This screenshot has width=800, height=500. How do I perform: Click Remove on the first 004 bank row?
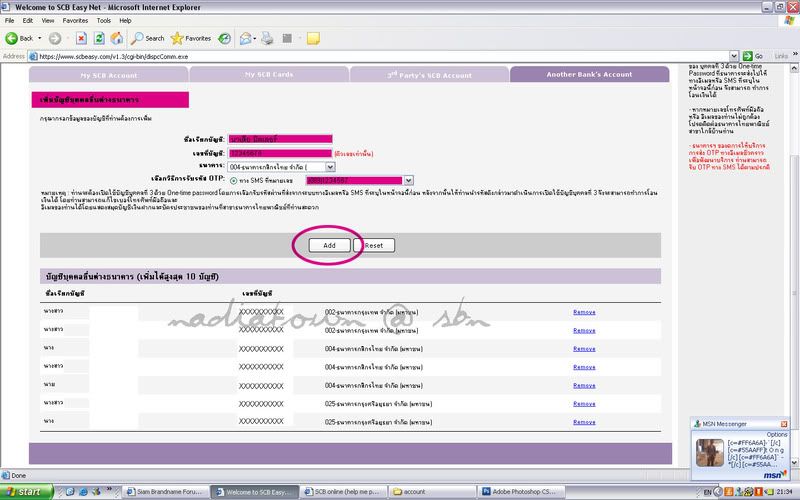click(584, 349)
